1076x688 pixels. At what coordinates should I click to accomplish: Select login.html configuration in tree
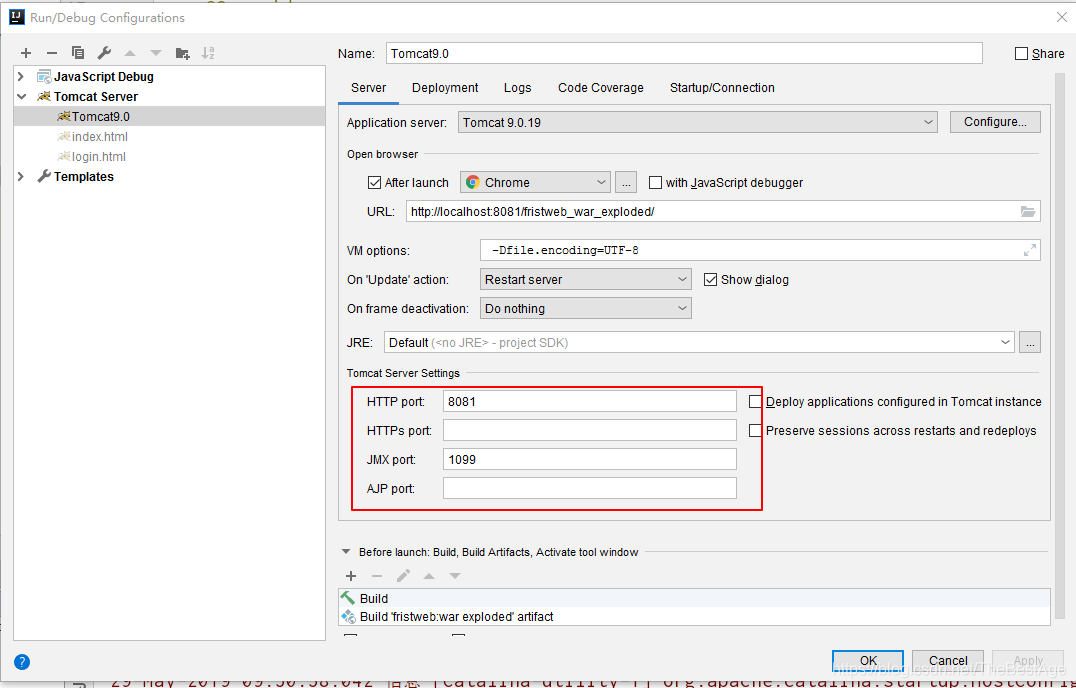(169, 156)
